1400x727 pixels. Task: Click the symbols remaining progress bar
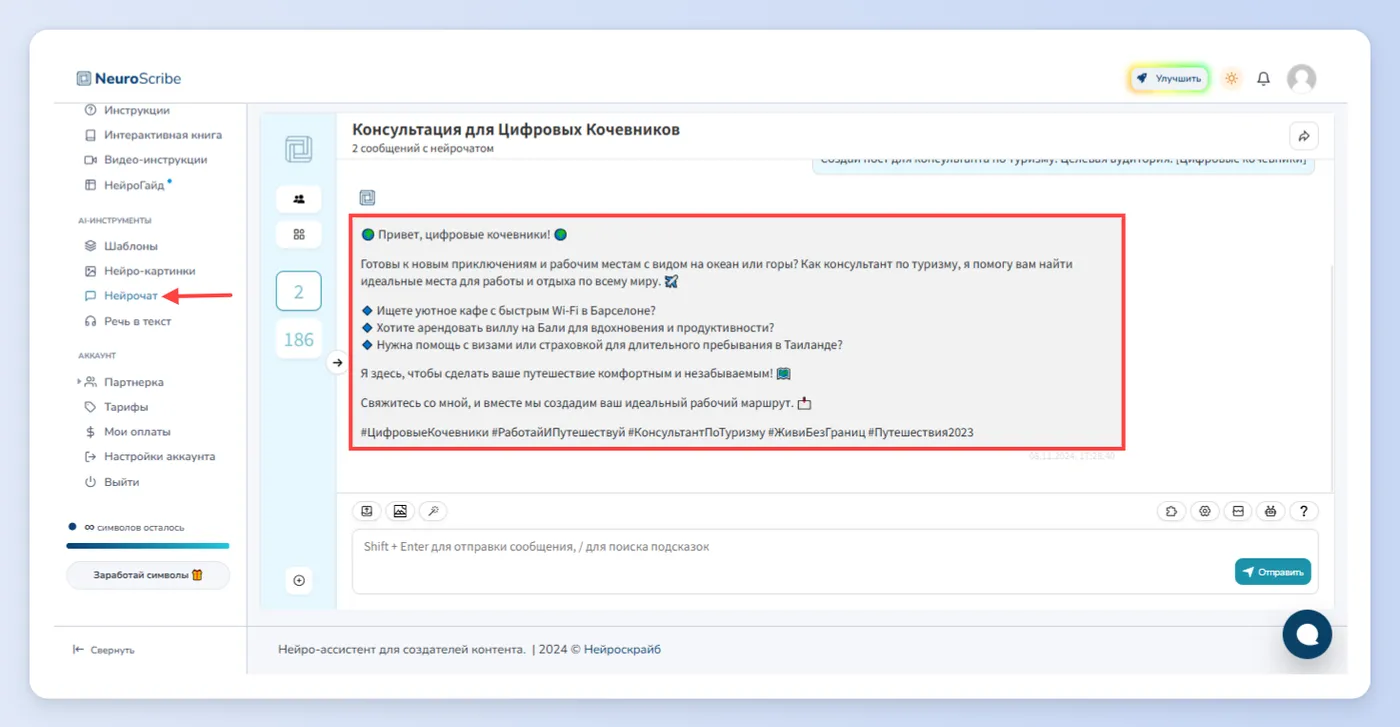(x=148, y=546)
